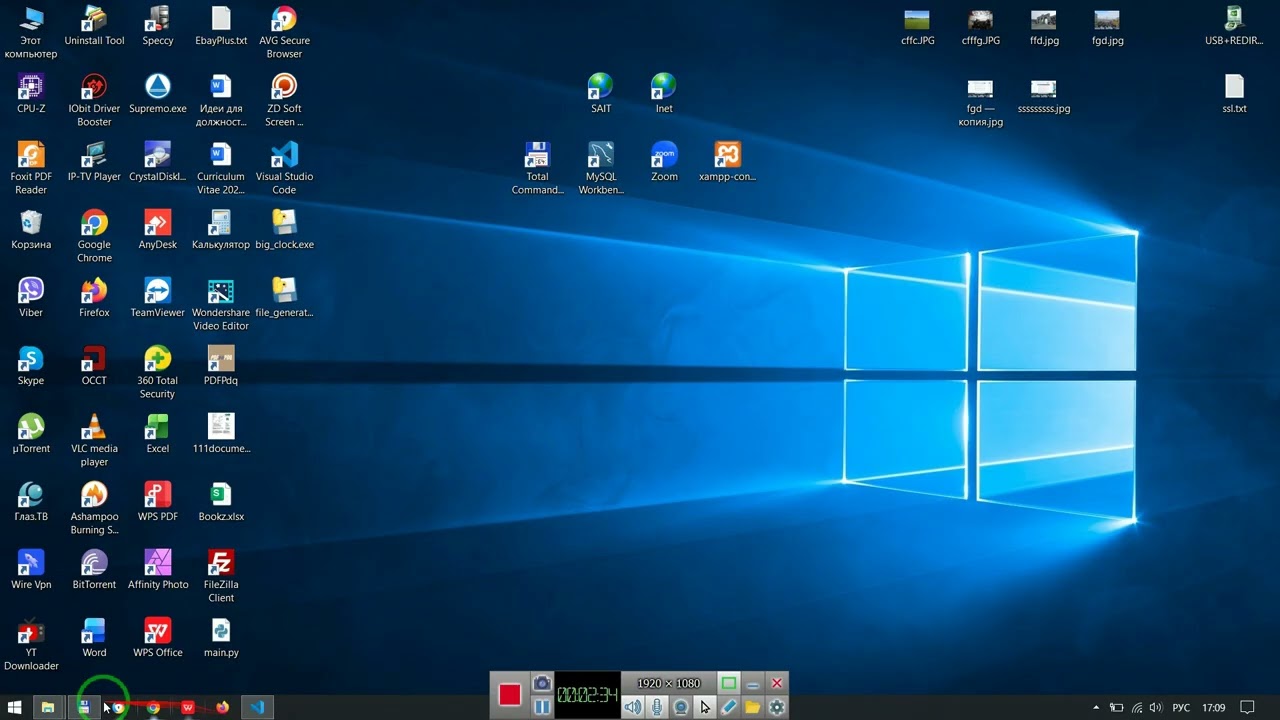Screen dimensions: 1280x720
Task: Select the ssl.txt text file
Action: pyautogui.click(x=1234, y=94)
